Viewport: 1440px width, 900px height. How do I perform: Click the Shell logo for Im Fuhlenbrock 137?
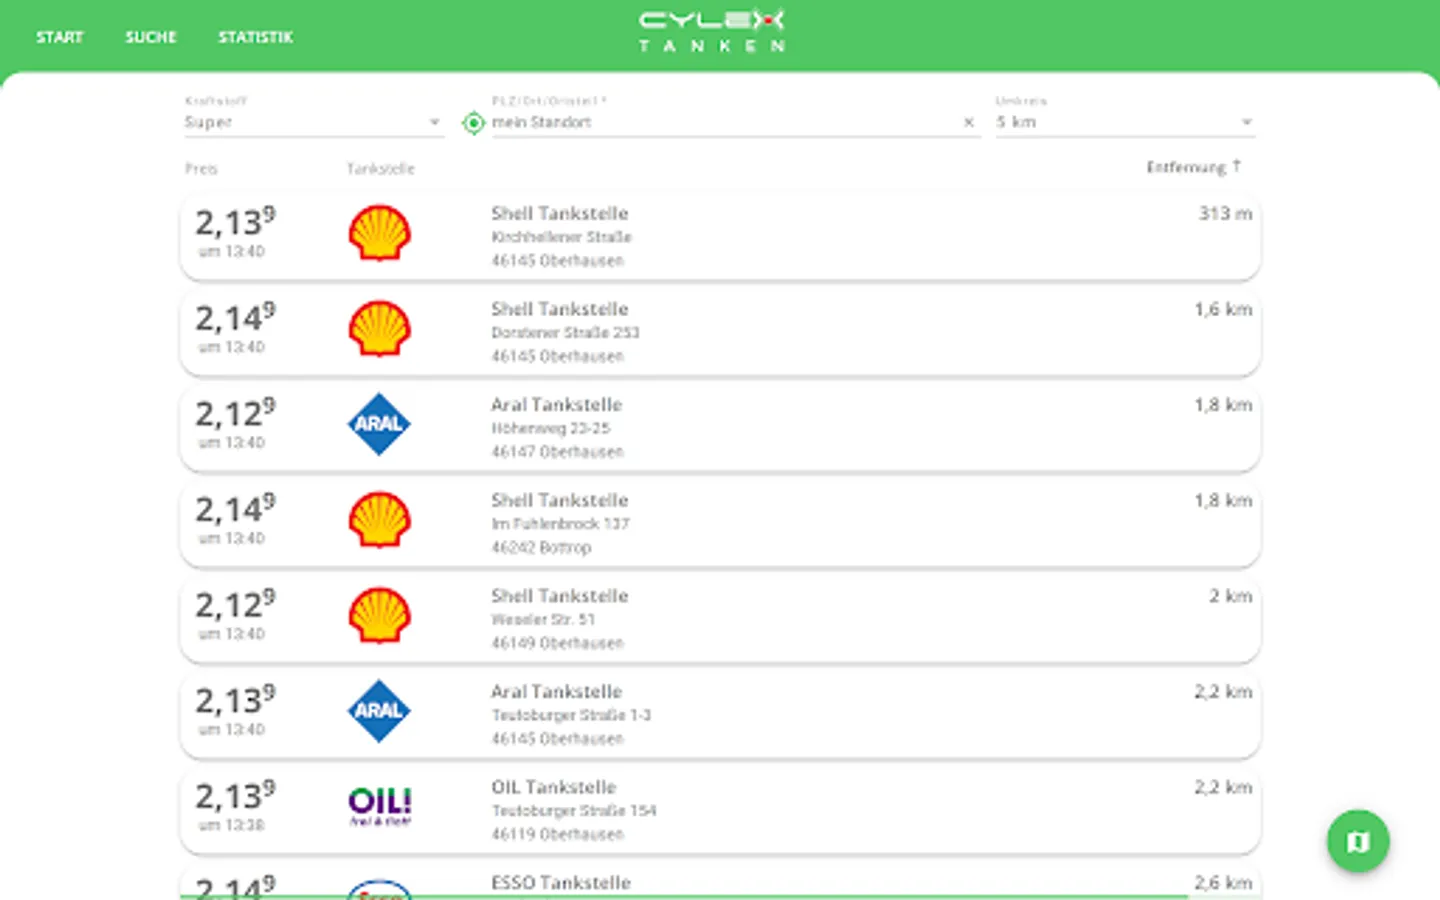[380, 520]
